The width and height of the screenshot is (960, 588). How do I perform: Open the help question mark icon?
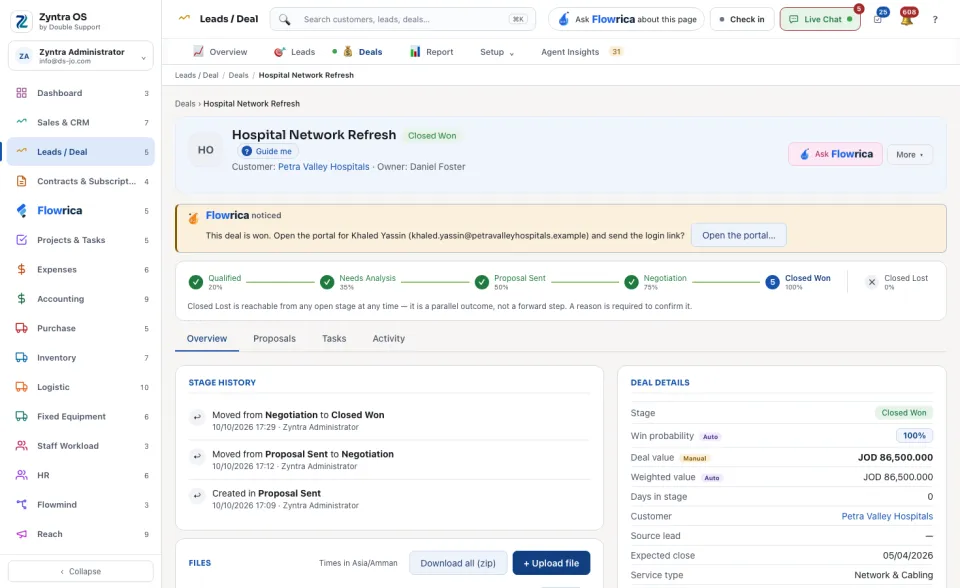point(935,20)
